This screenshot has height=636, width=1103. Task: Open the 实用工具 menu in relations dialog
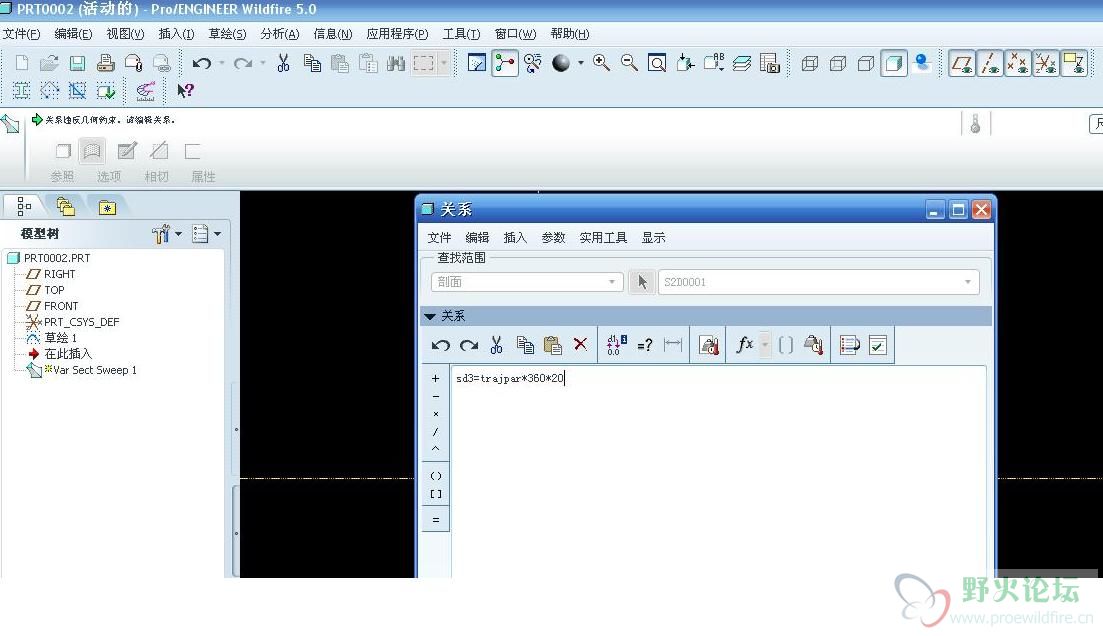(x=603, y=238)
